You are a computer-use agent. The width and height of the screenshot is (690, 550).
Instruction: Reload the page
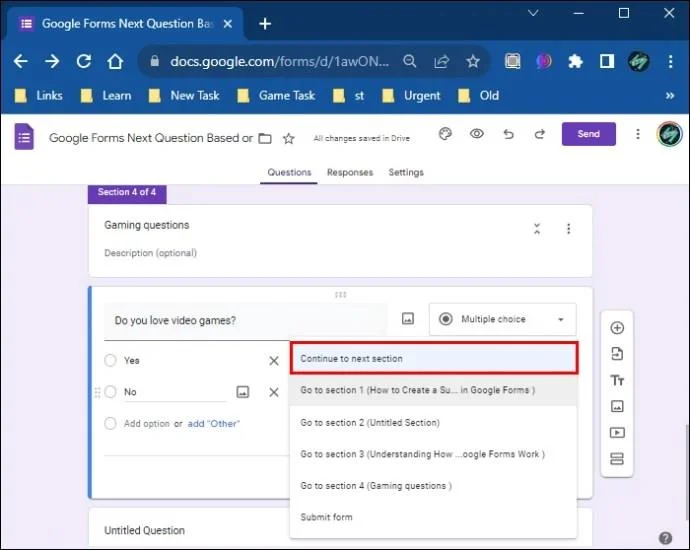coord(84,61)
